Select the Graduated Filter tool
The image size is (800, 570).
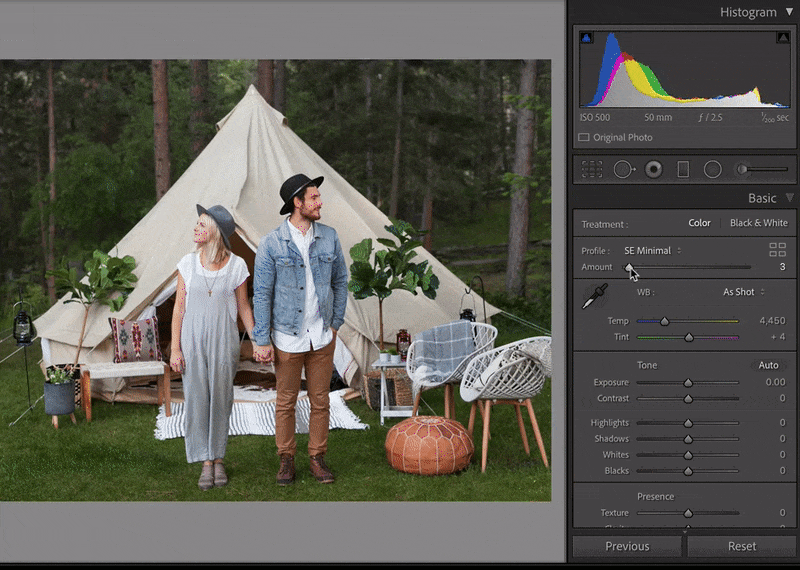pyautogui.click(x=683, y=170)
